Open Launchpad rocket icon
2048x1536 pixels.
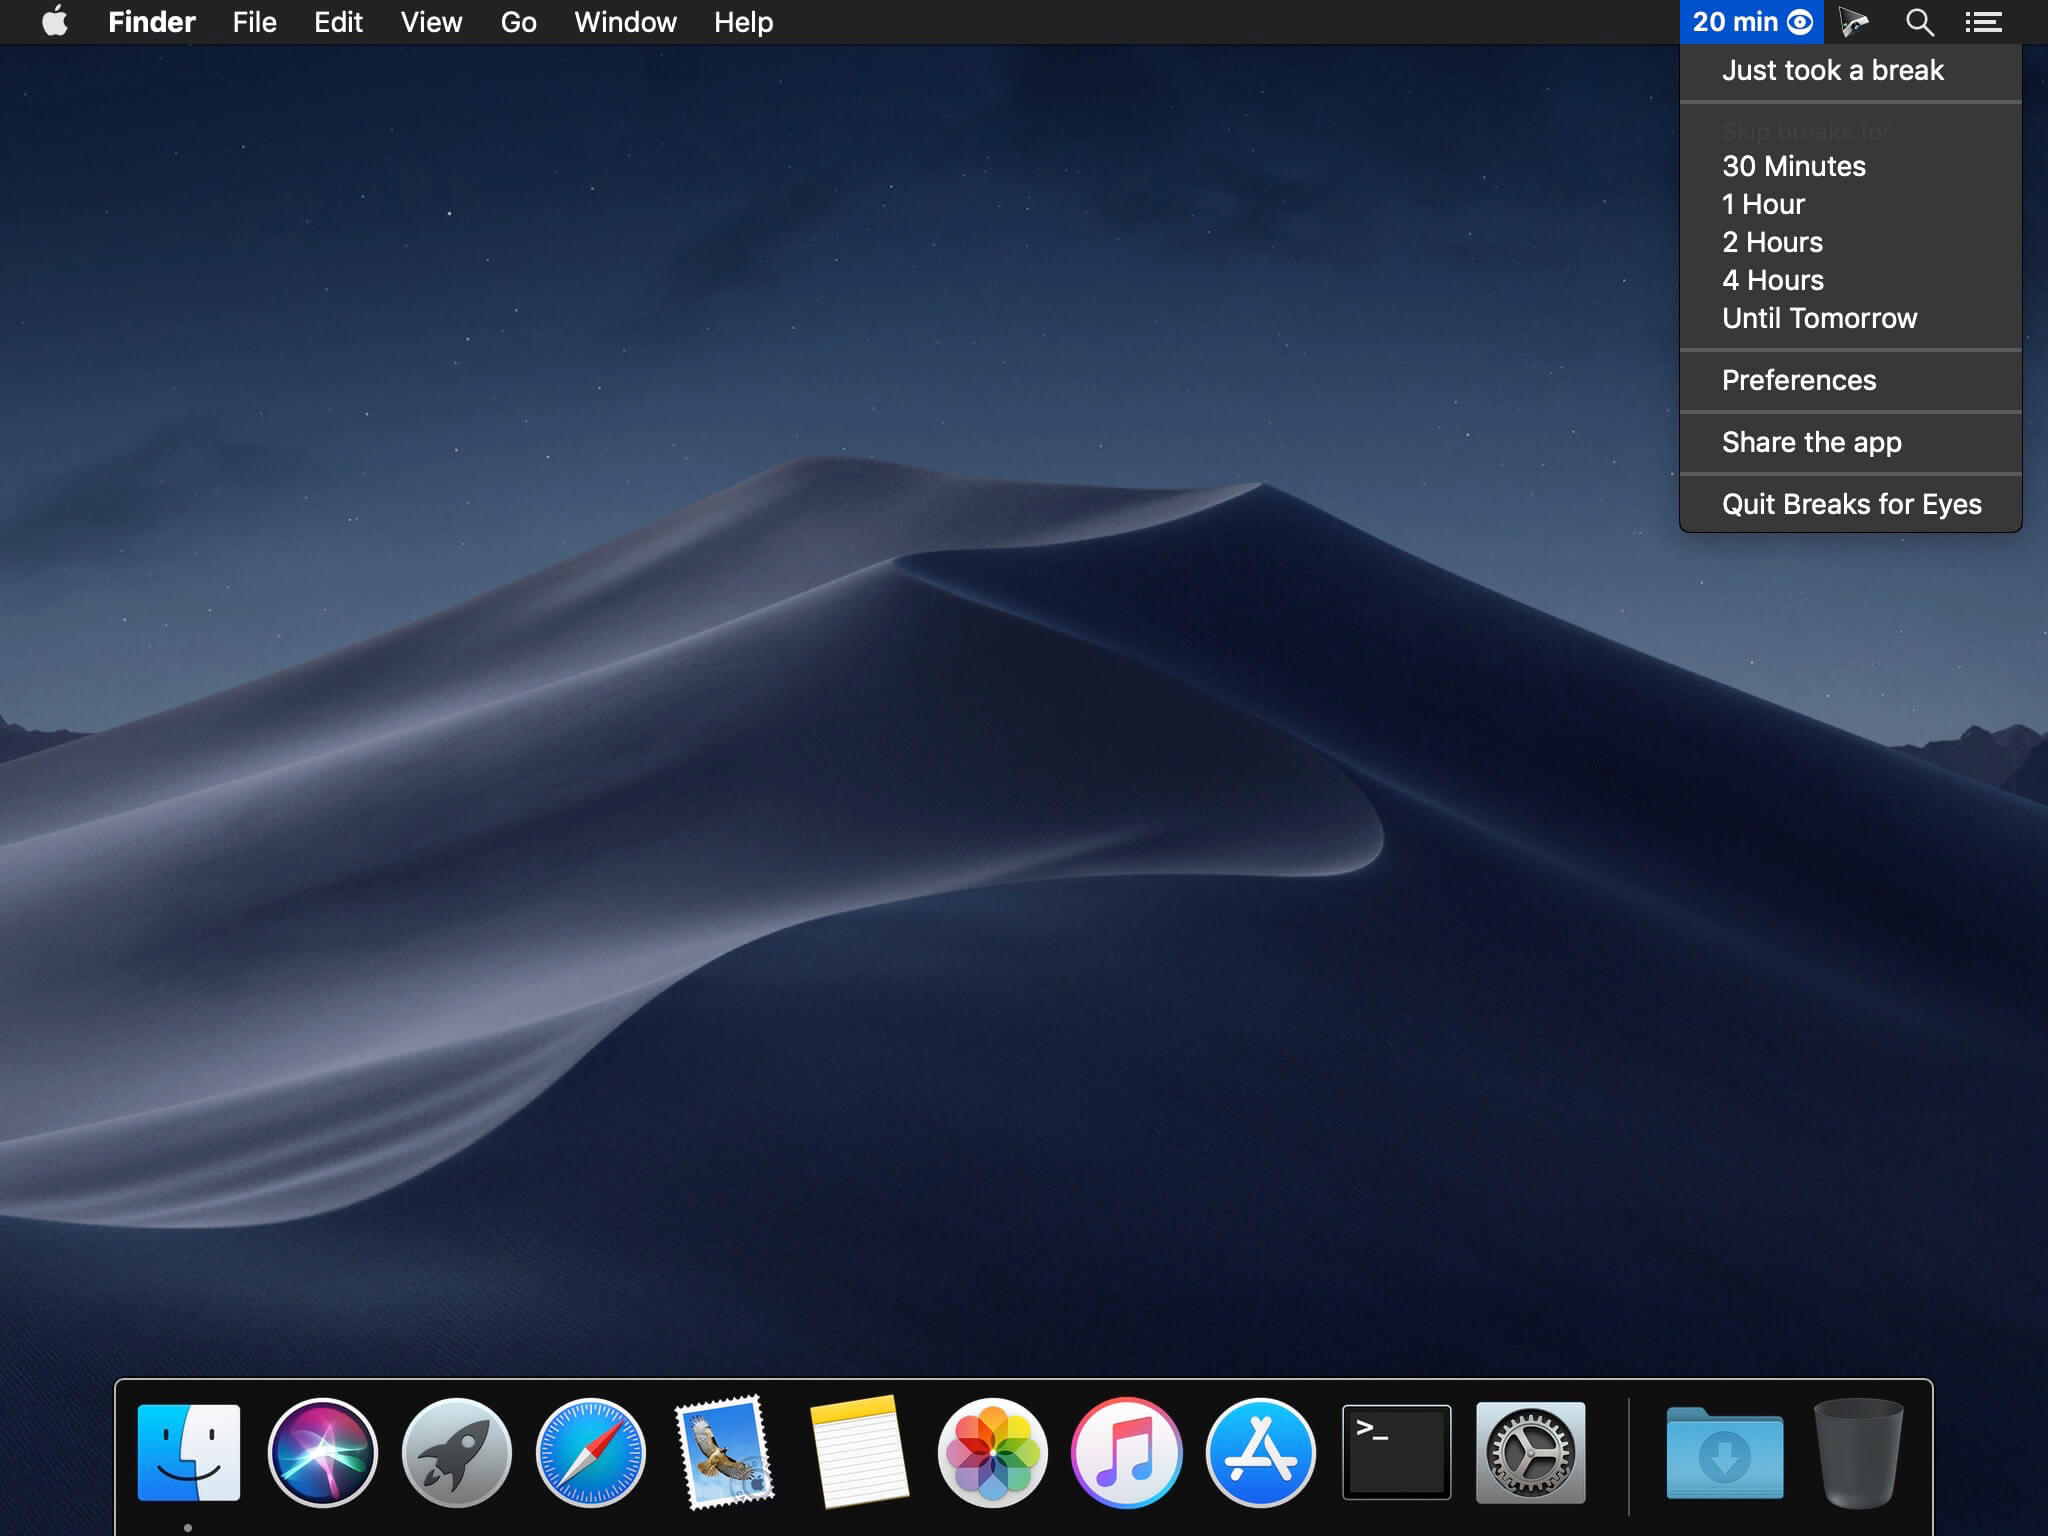pos(457,1452)
